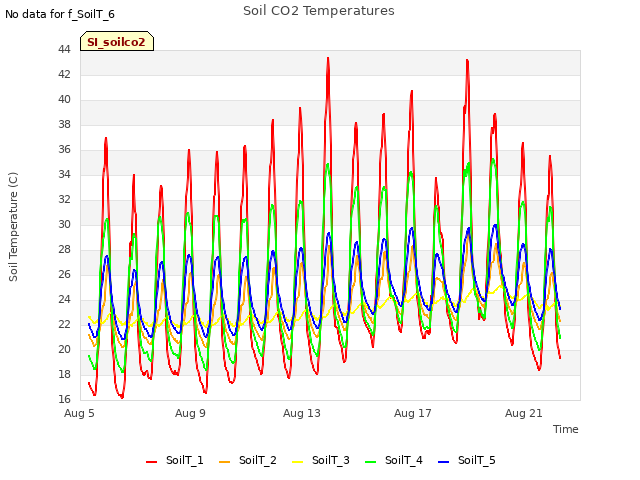Click the 38 y-axis tick label
Image resolution: width=640 pixels, height=480 pixels.
point(64,124)
